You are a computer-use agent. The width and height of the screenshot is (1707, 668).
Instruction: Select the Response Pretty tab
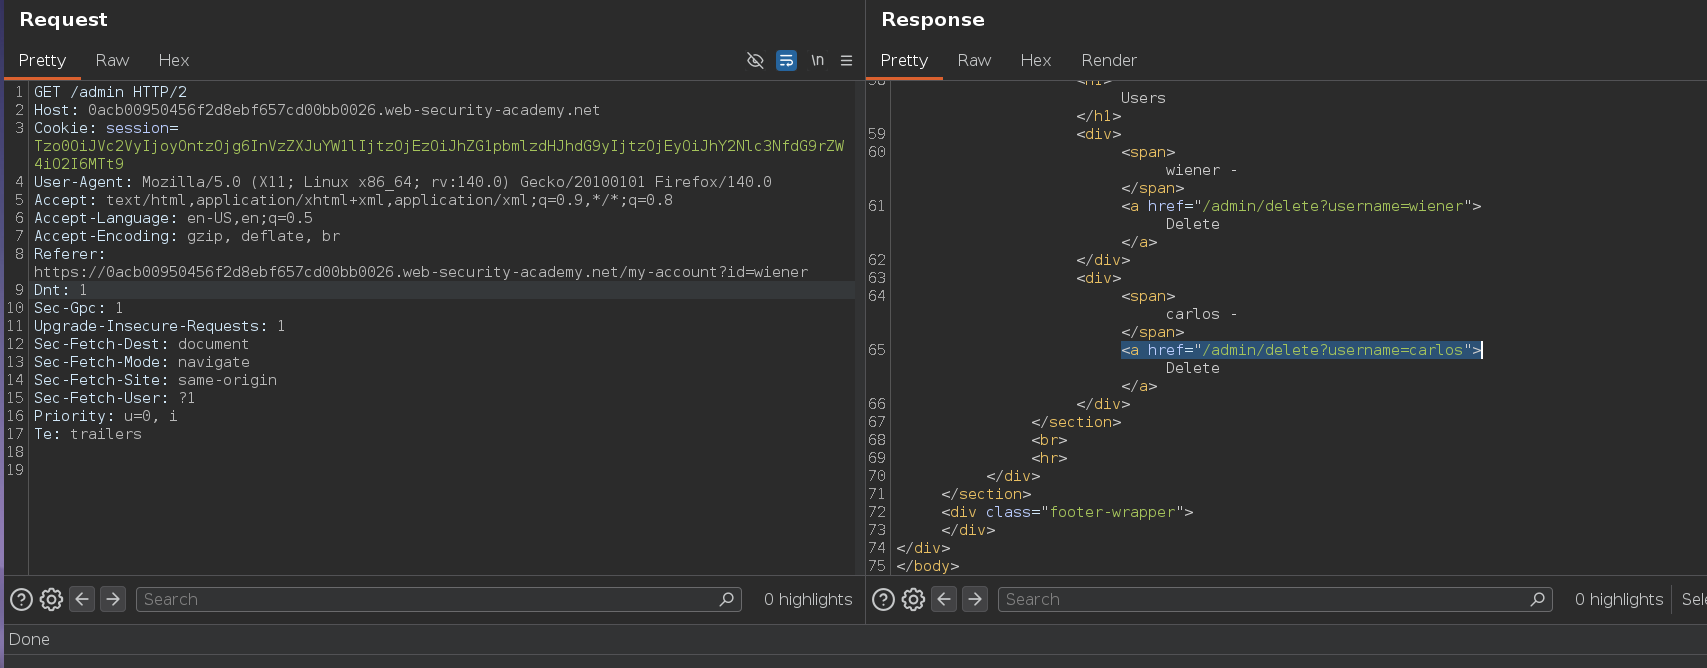pos(904,61)
